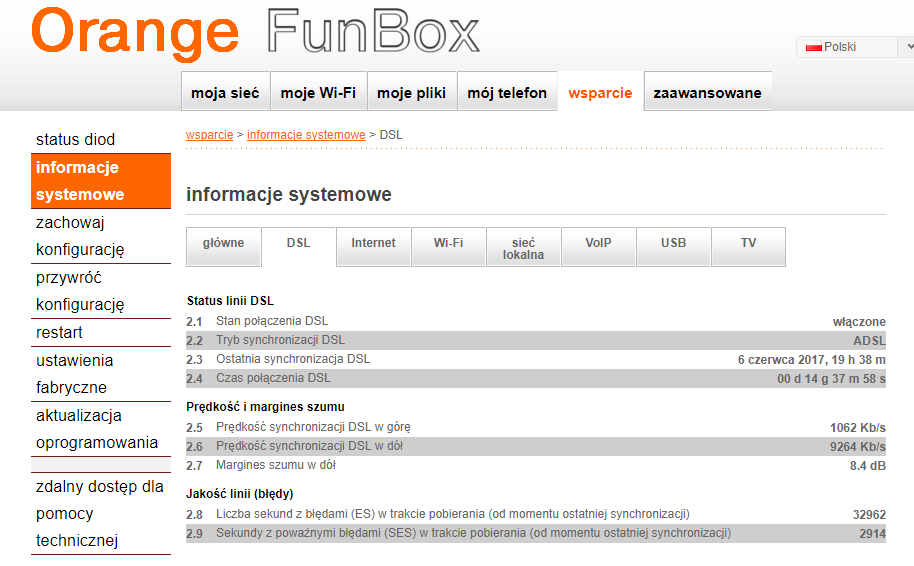The image size is (914, 566).
Task: Switch to the główne sub-tab
Action: pos(223,247)
